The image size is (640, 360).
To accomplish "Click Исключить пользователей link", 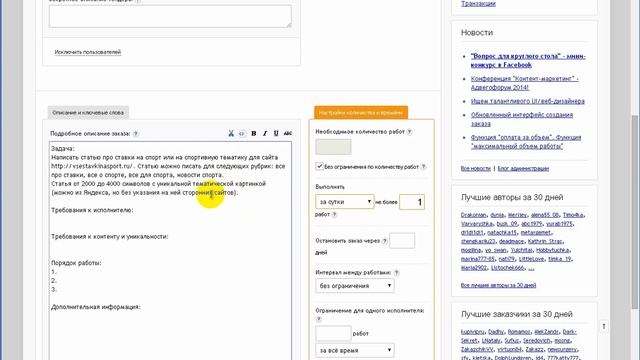I will click(x=88, y=52).
